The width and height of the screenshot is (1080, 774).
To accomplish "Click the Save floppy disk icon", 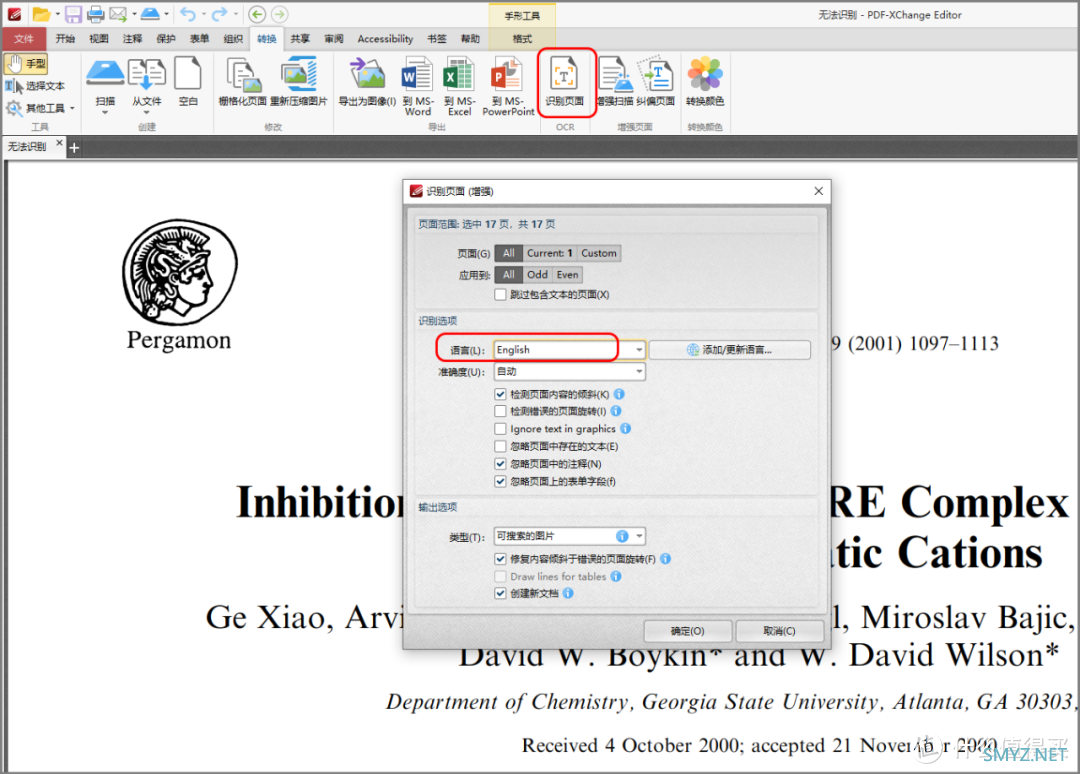I will [x=73, y=14].
